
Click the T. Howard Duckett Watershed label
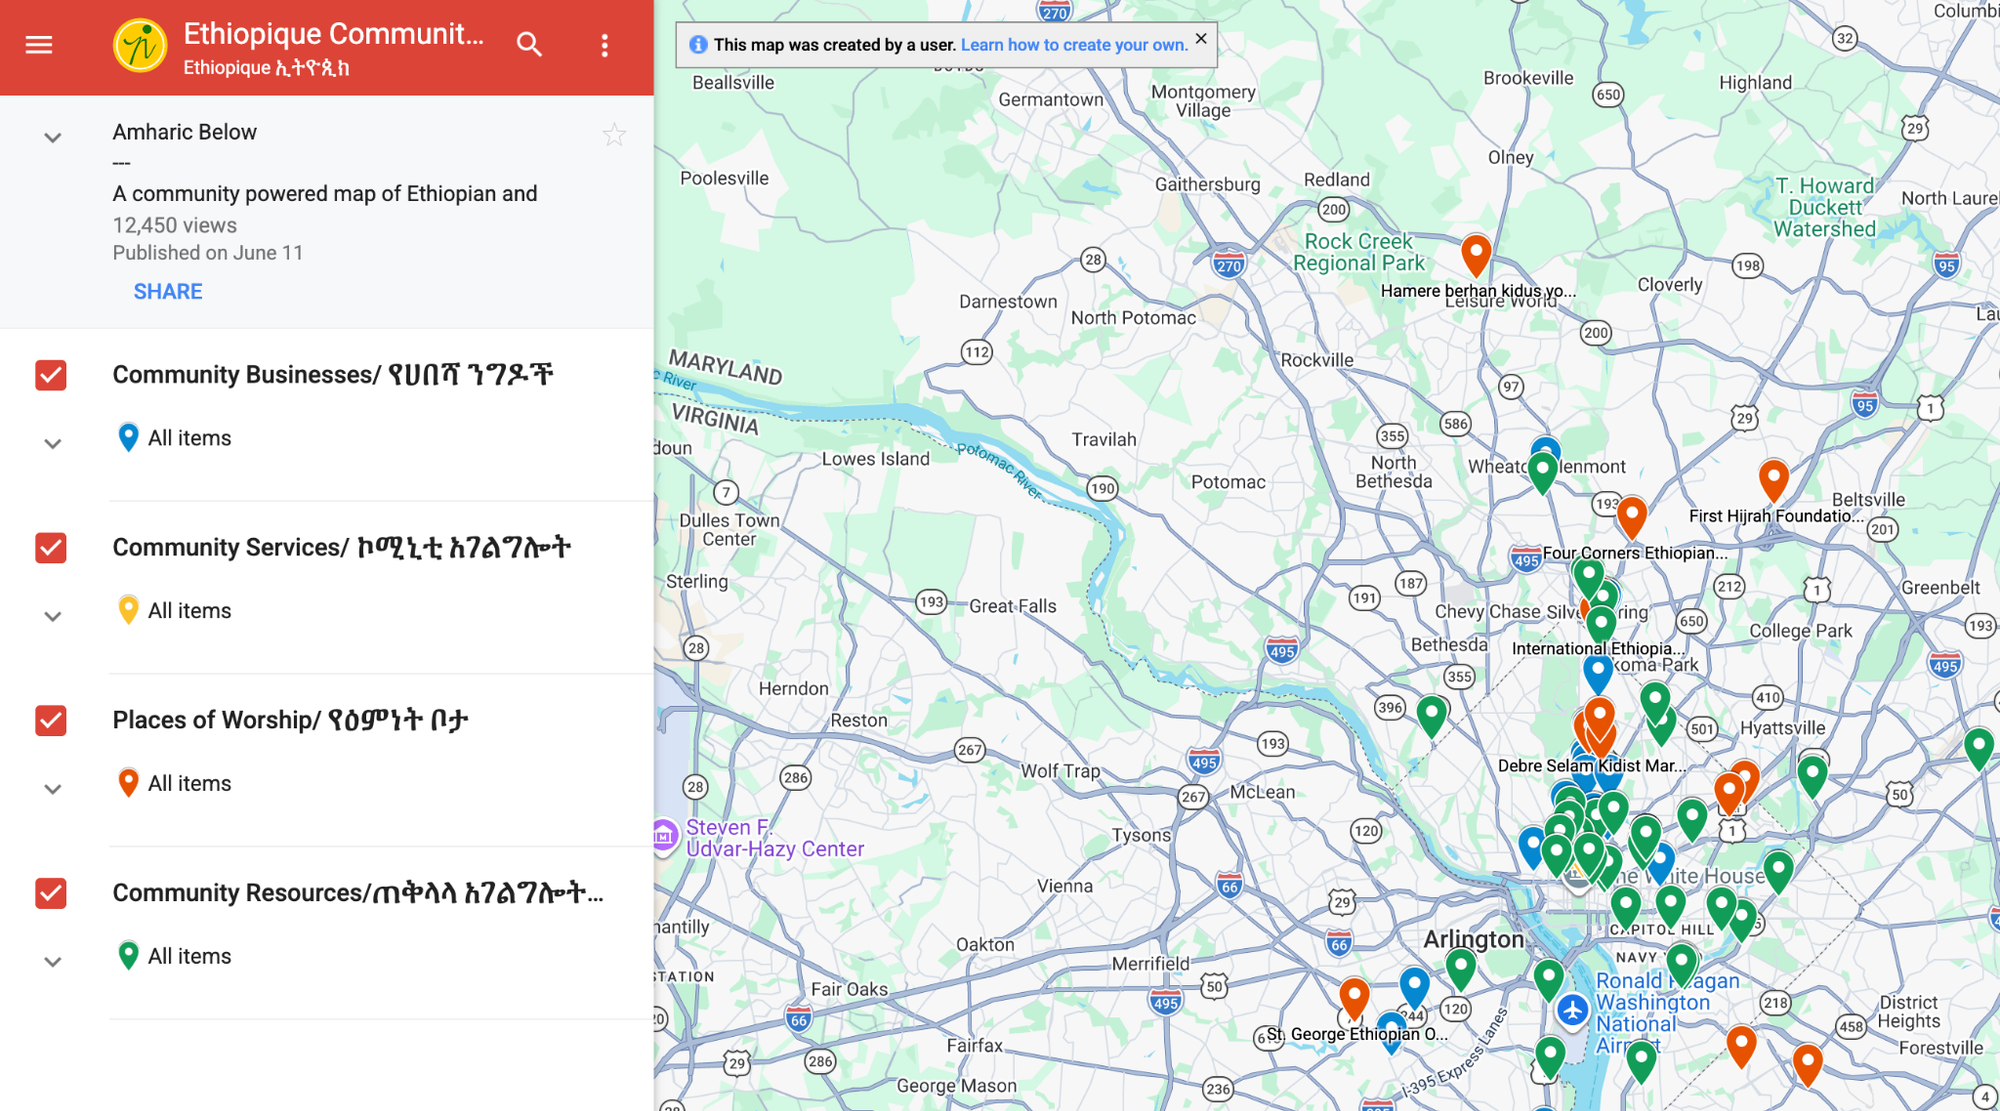pos(1825,207)
